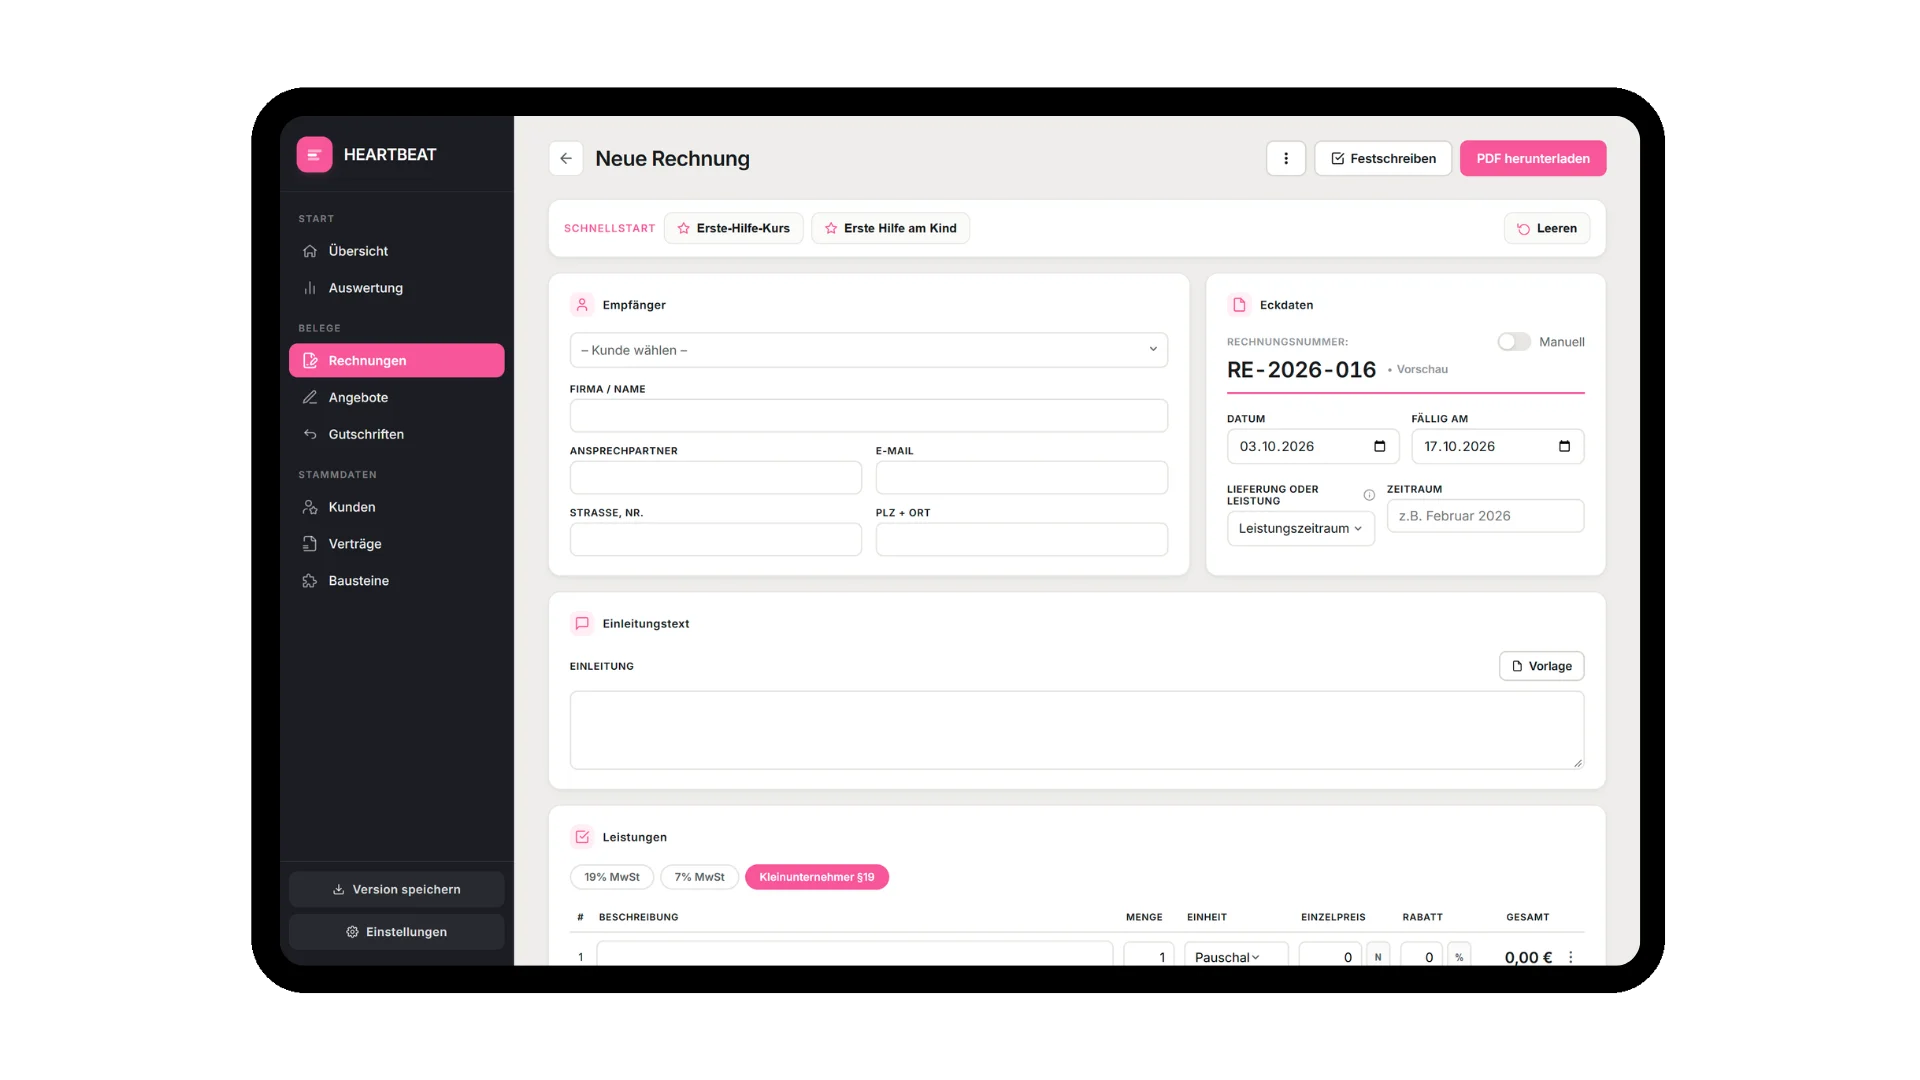Screen dimensions: 1920x1080
Task: Click the N toggle next to Einzelpreis
Action: (x=1378, y=956)
